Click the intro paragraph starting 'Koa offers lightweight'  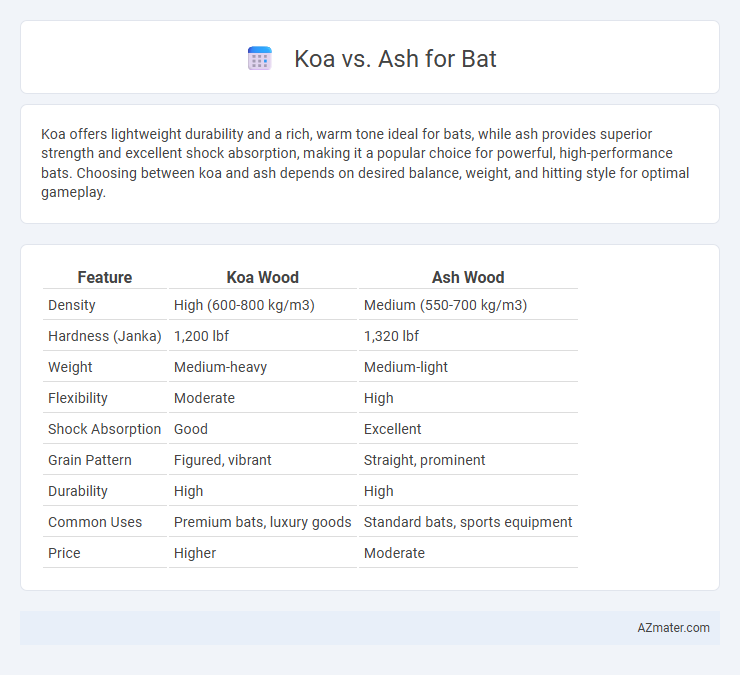coord(365,163)
